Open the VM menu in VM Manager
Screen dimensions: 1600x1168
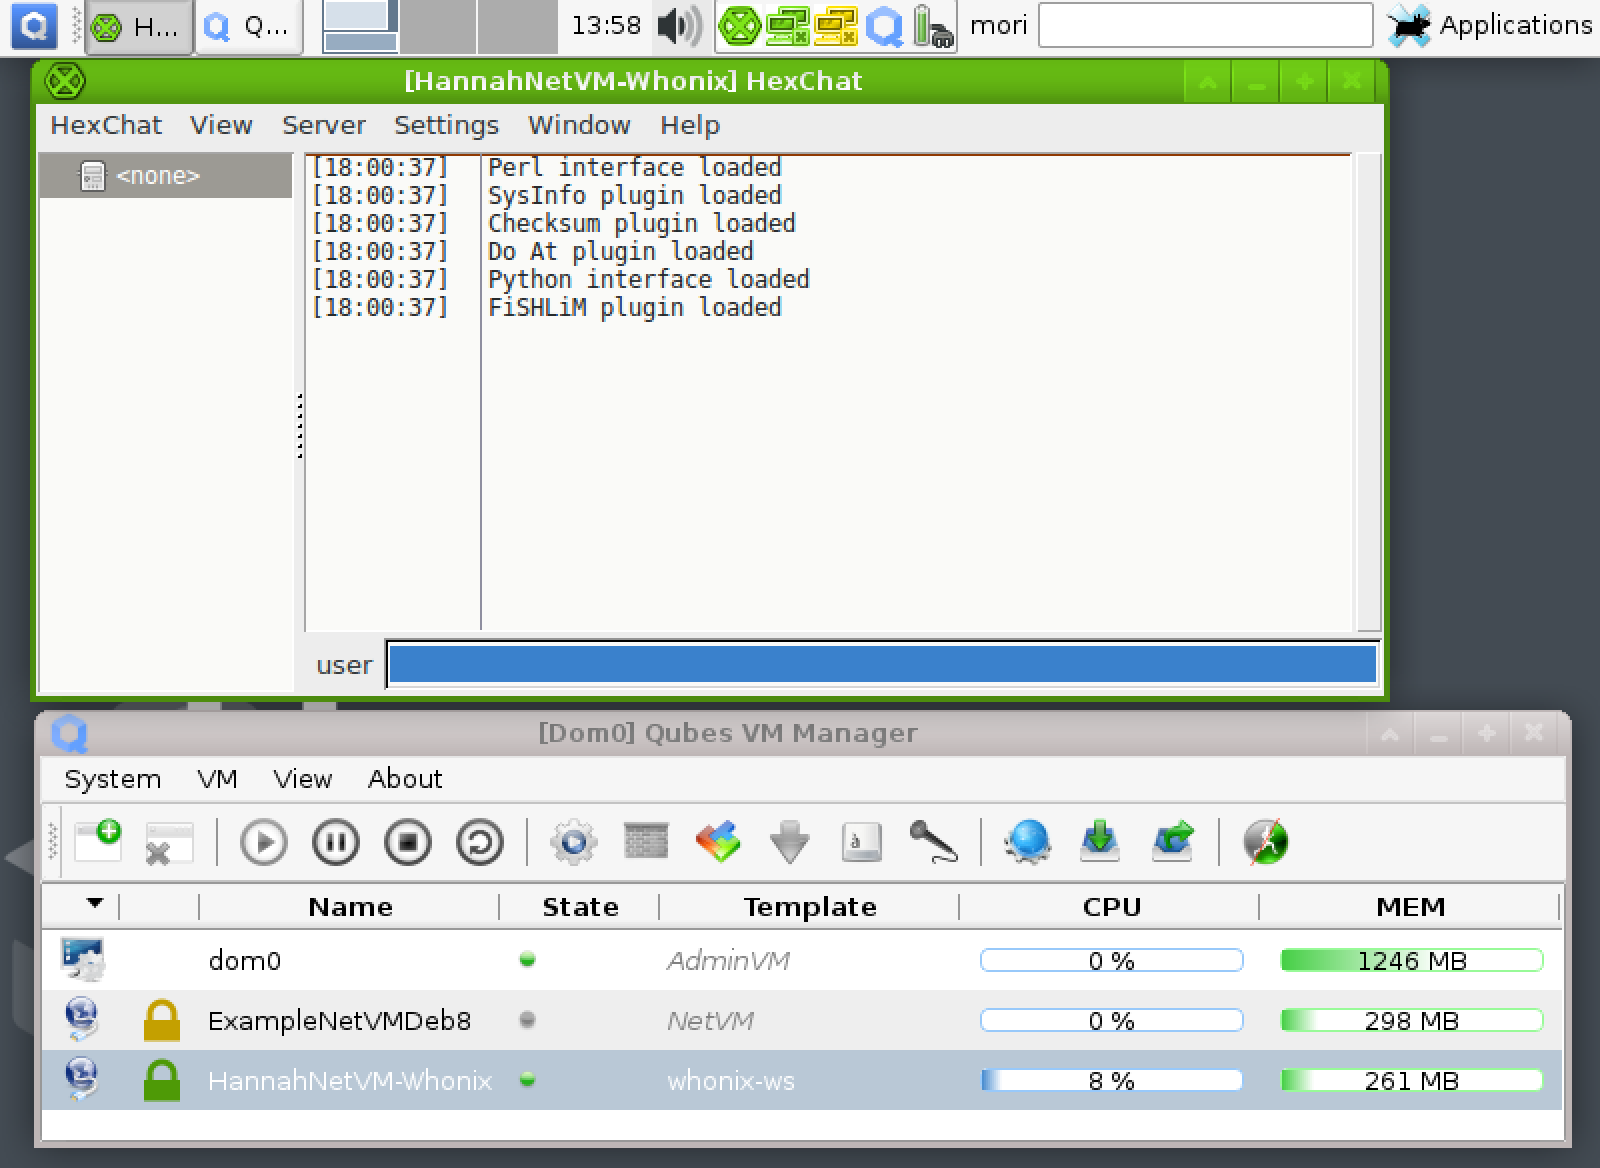[x=217, y=779]
